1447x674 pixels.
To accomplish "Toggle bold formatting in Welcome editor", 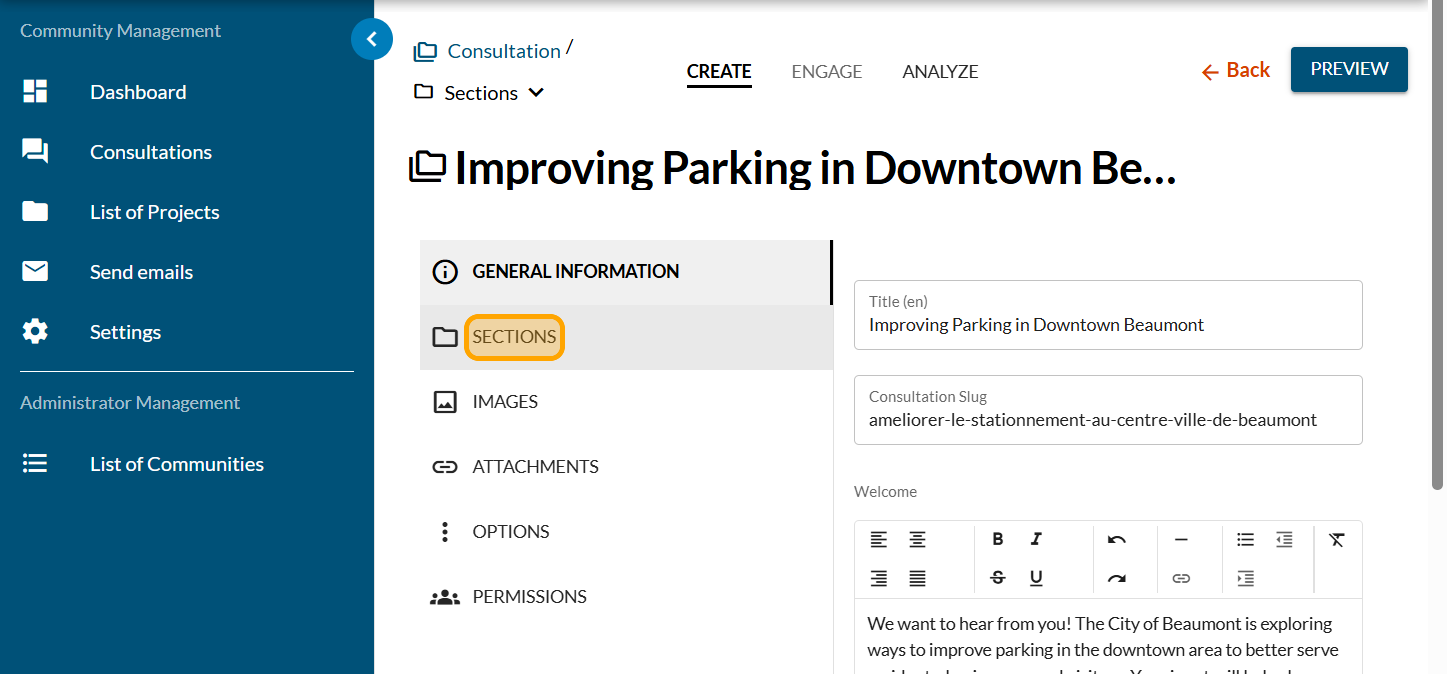I will (997, 540).
